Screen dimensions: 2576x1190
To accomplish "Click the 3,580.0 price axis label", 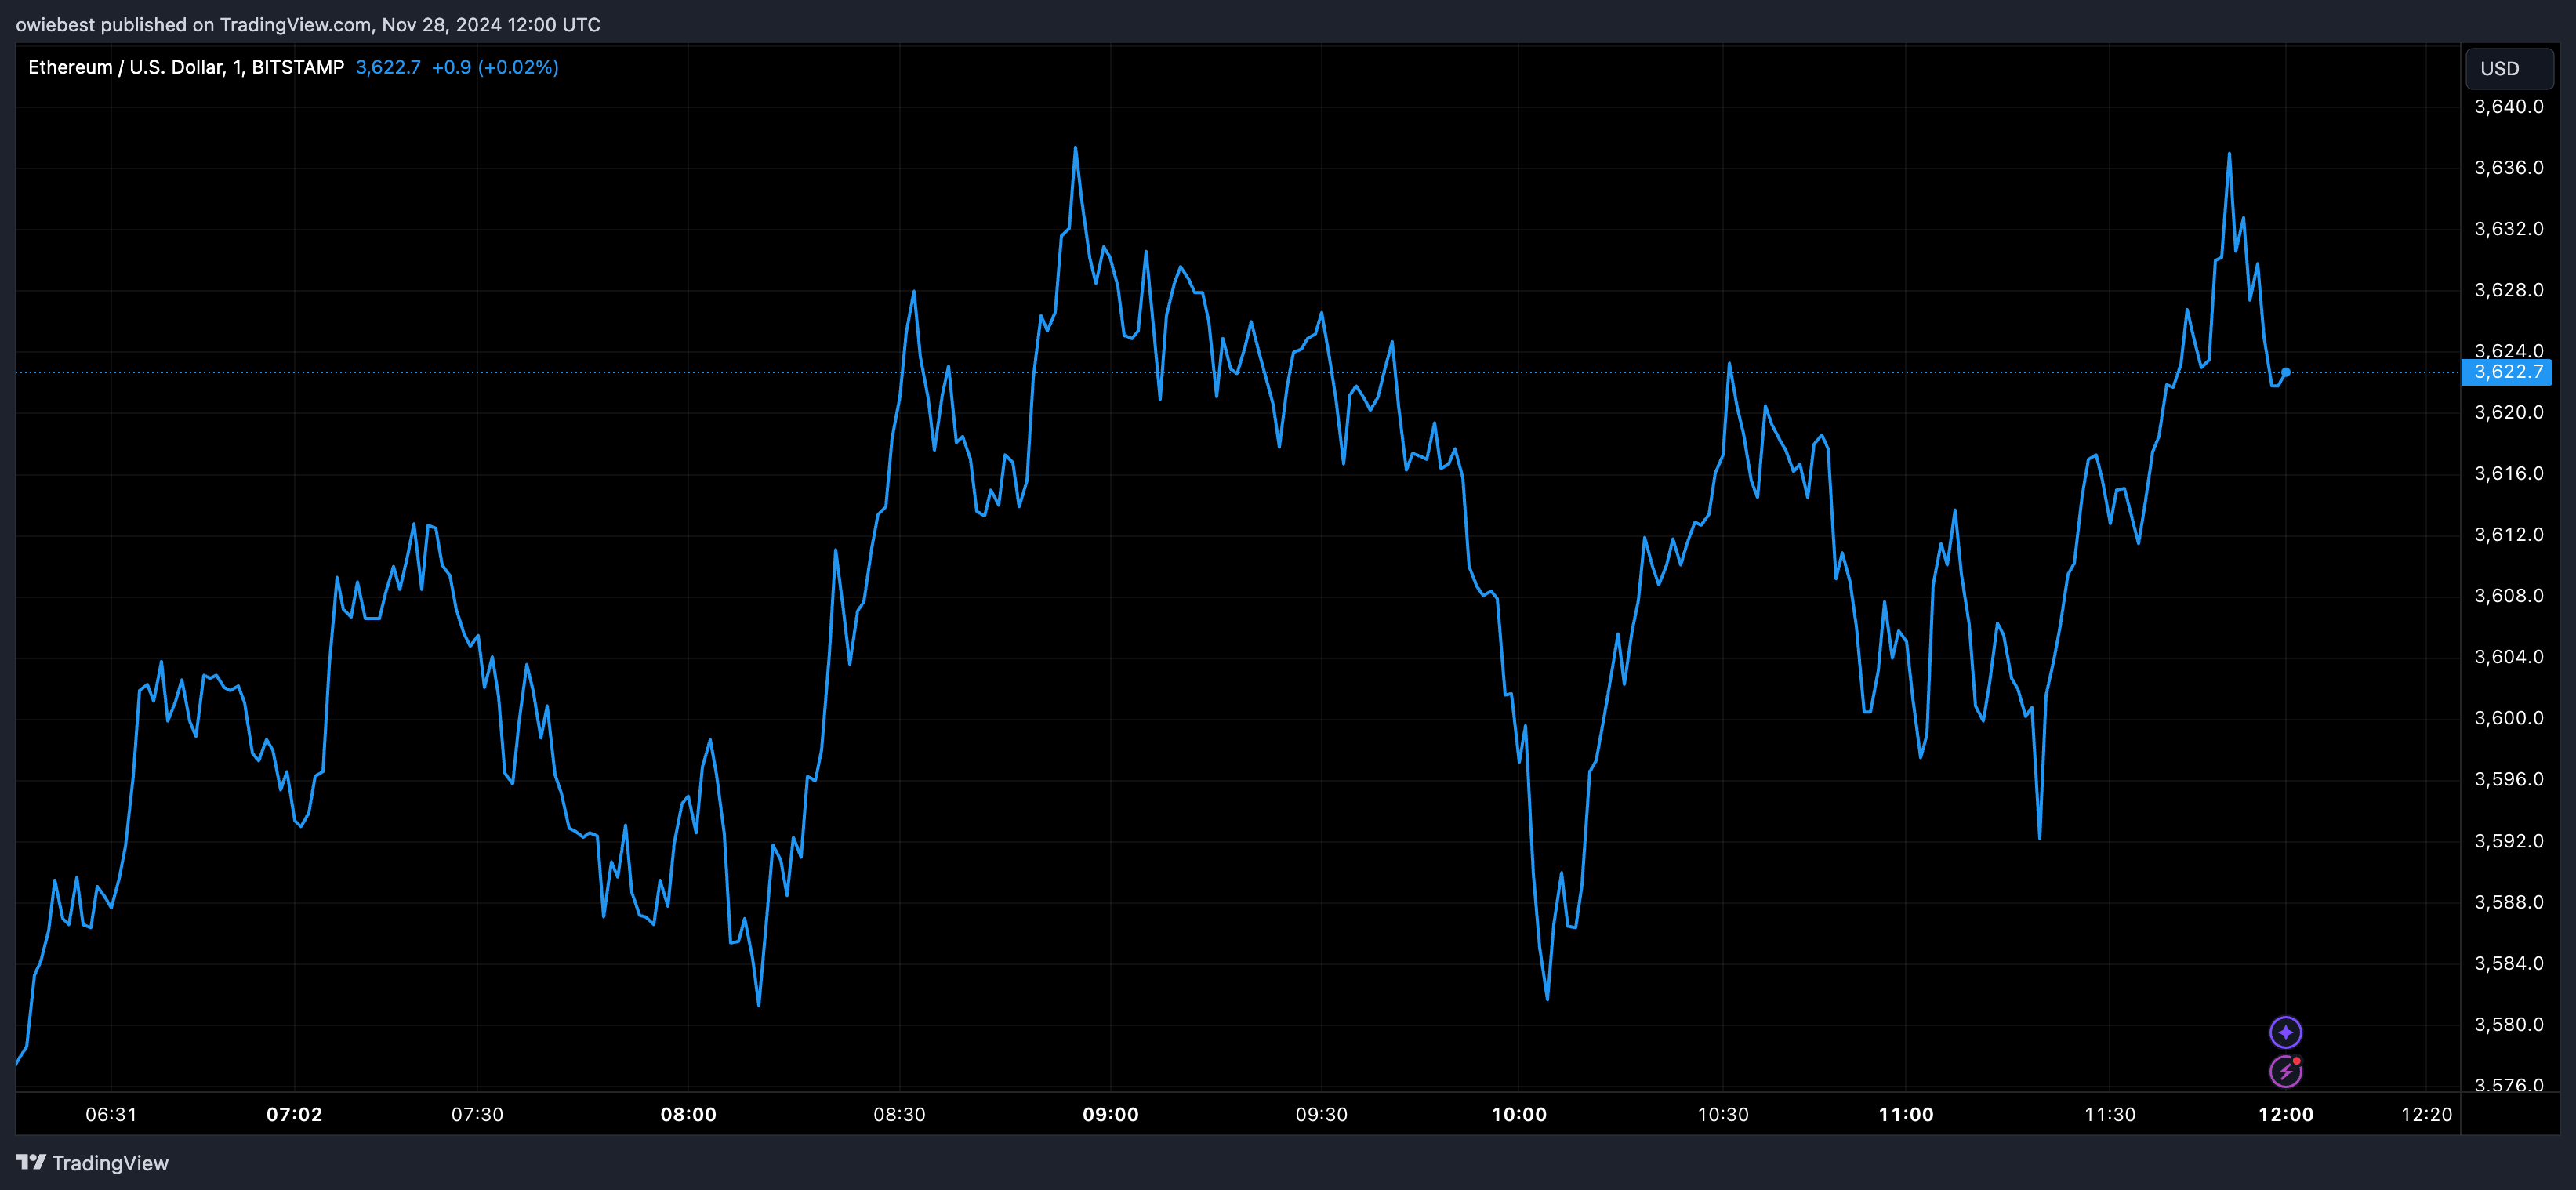I will tap(2509, 1024).
